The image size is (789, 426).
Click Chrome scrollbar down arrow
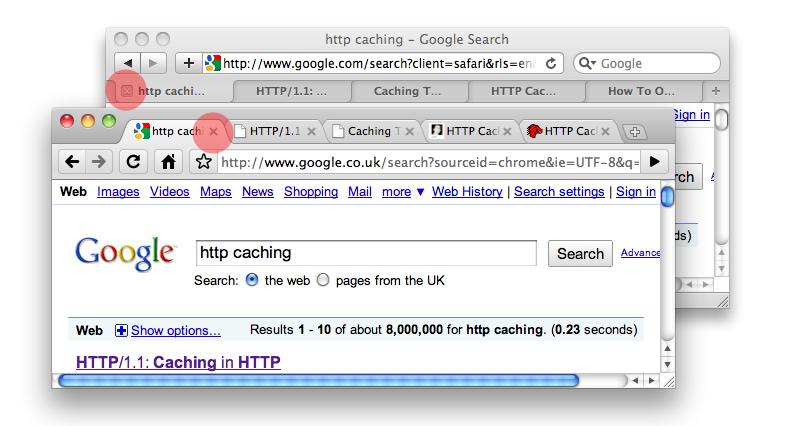pos(667,365)
